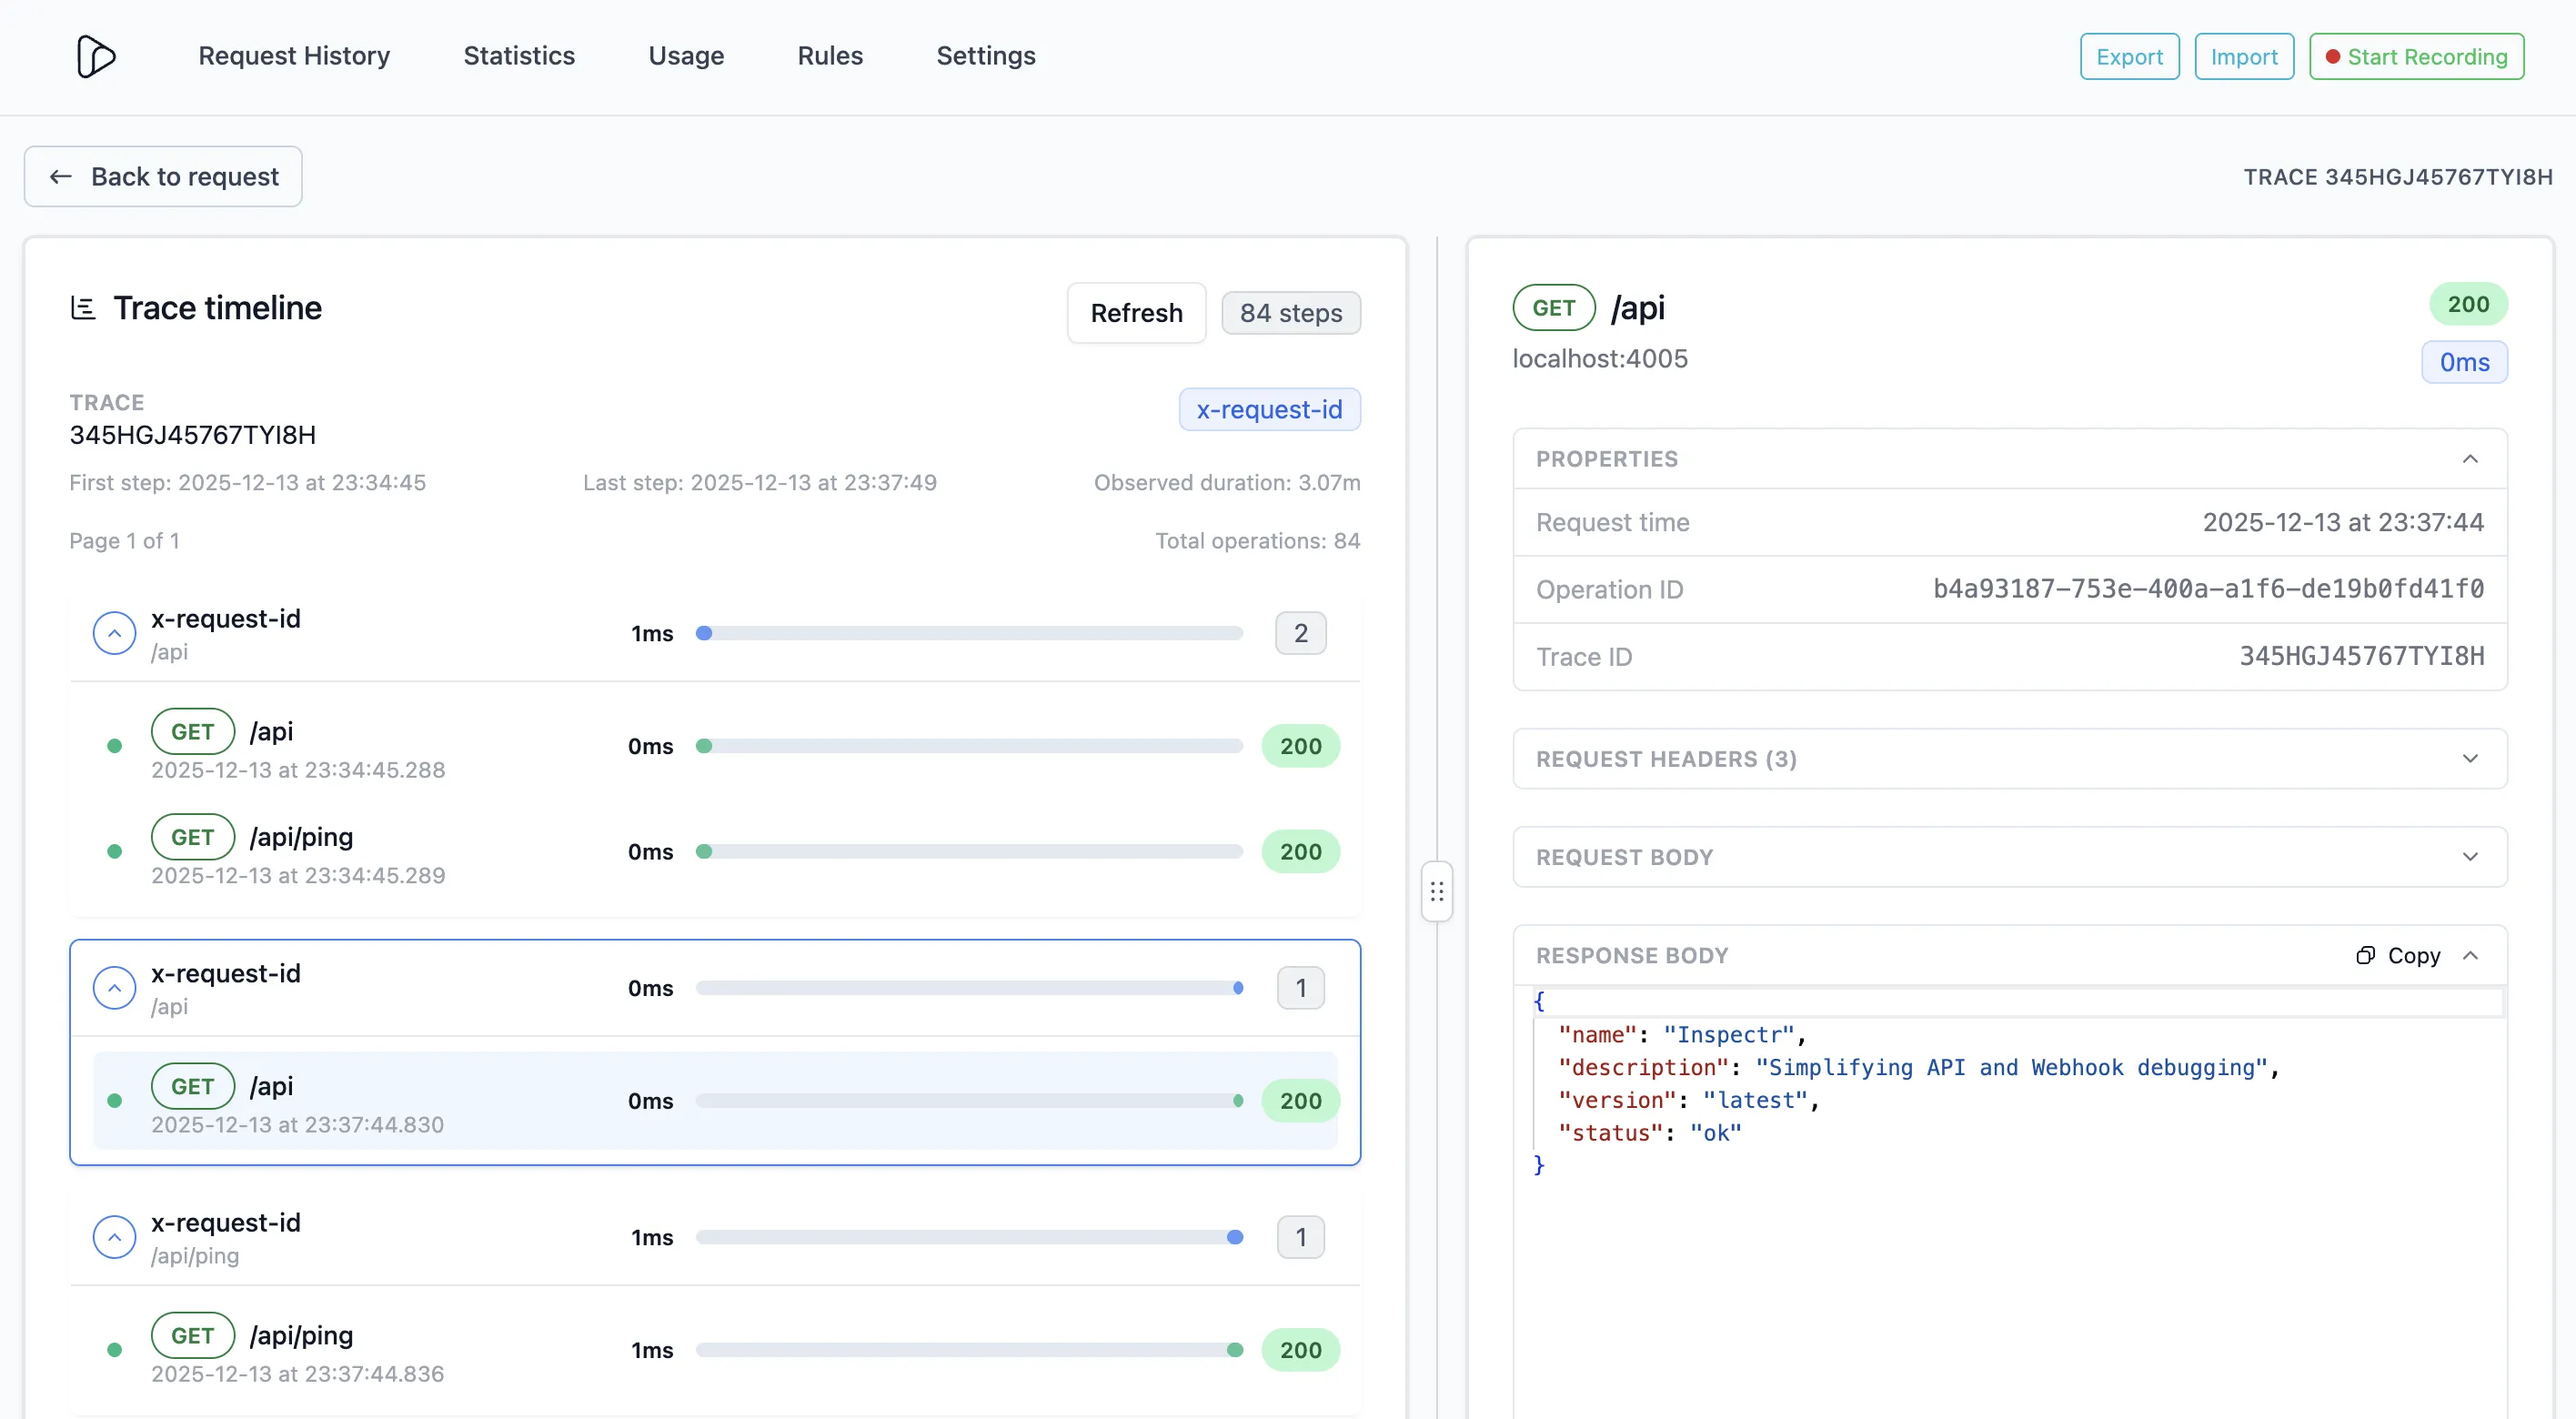Click the GET method badge in details header
The width and height of the screenshot is (2576, 1419).
click(1553, 308)
